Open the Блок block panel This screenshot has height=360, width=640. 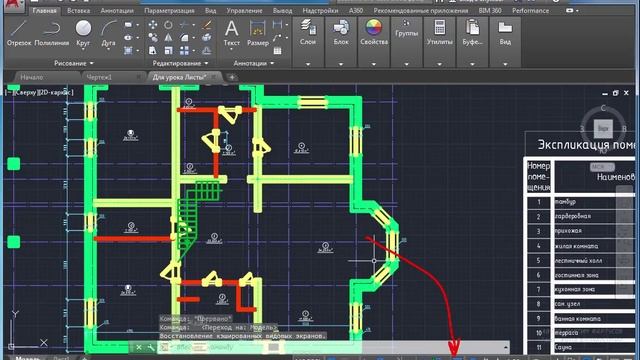(x=341, y=32)
